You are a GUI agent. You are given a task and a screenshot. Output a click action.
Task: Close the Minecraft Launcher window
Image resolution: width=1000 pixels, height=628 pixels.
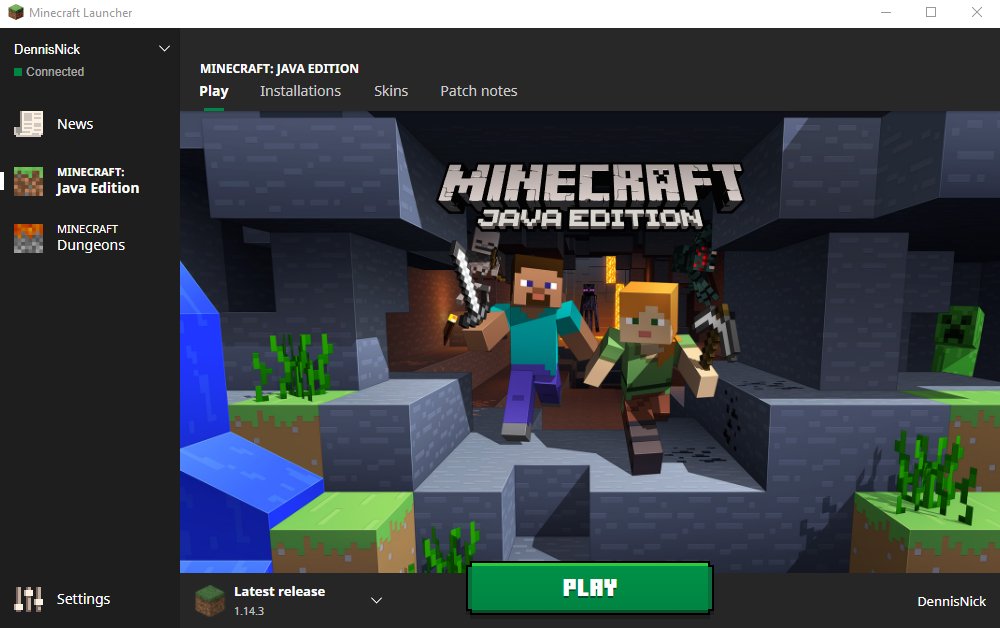point(976,12)
